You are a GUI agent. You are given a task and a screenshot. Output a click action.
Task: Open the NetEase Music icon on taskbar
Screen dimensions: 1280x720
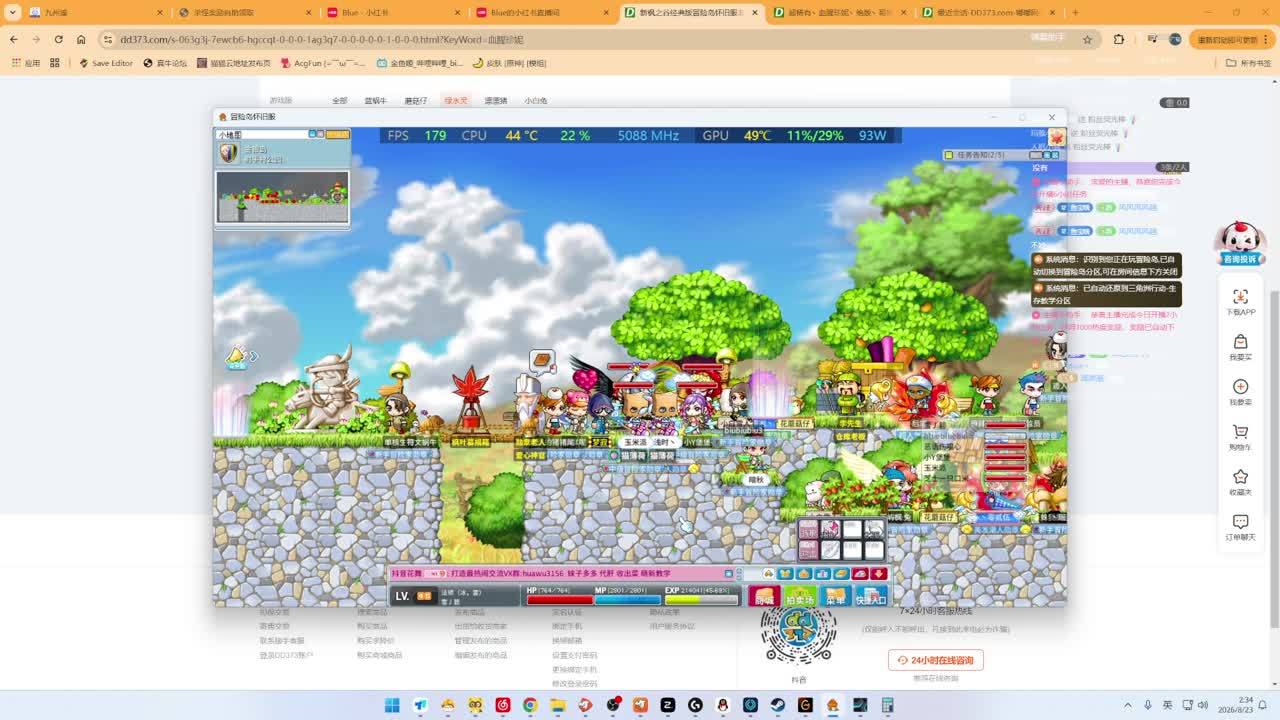[502, 705]
